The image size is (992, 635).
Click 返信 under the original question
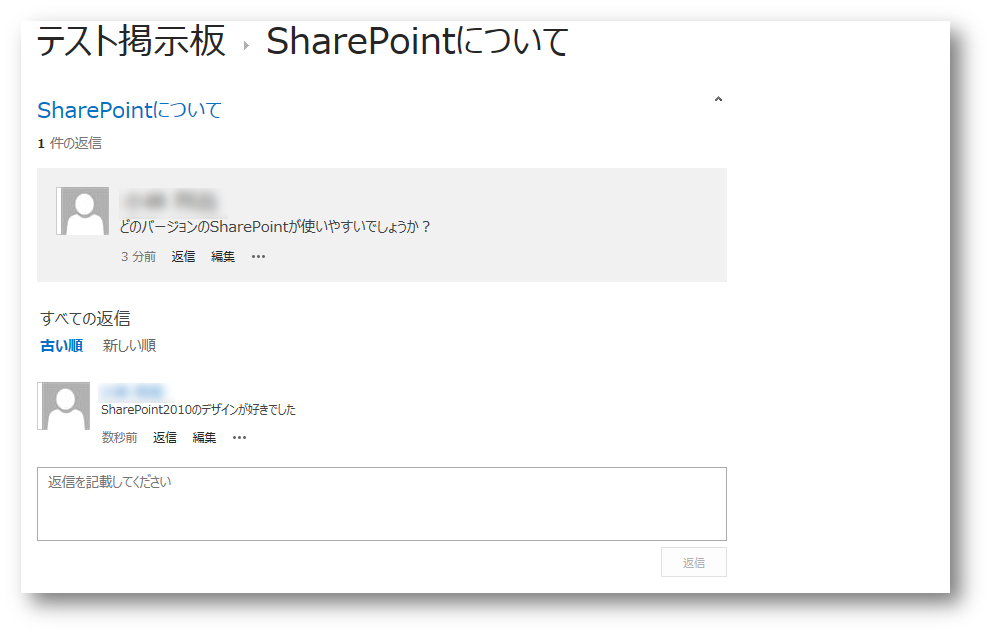pyautogui.click(x=183, y=257)
